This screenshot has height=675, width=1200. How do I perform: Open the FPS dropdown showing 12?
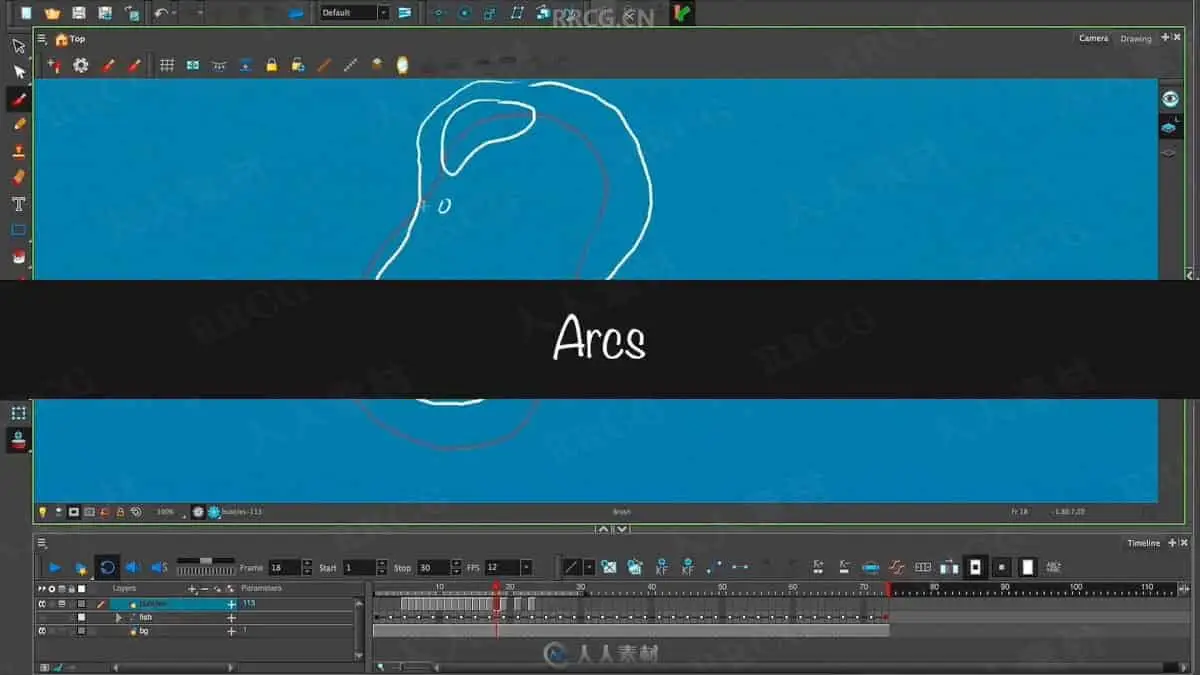pos(506,567)
